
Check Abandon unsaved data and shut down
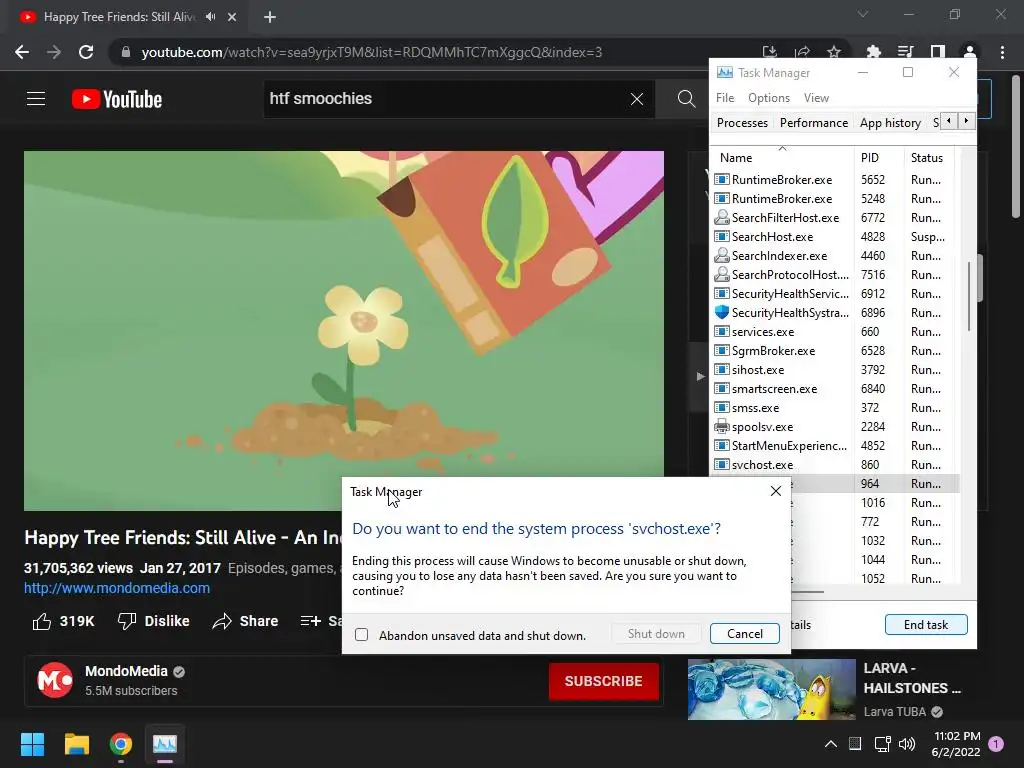[361, 635]
